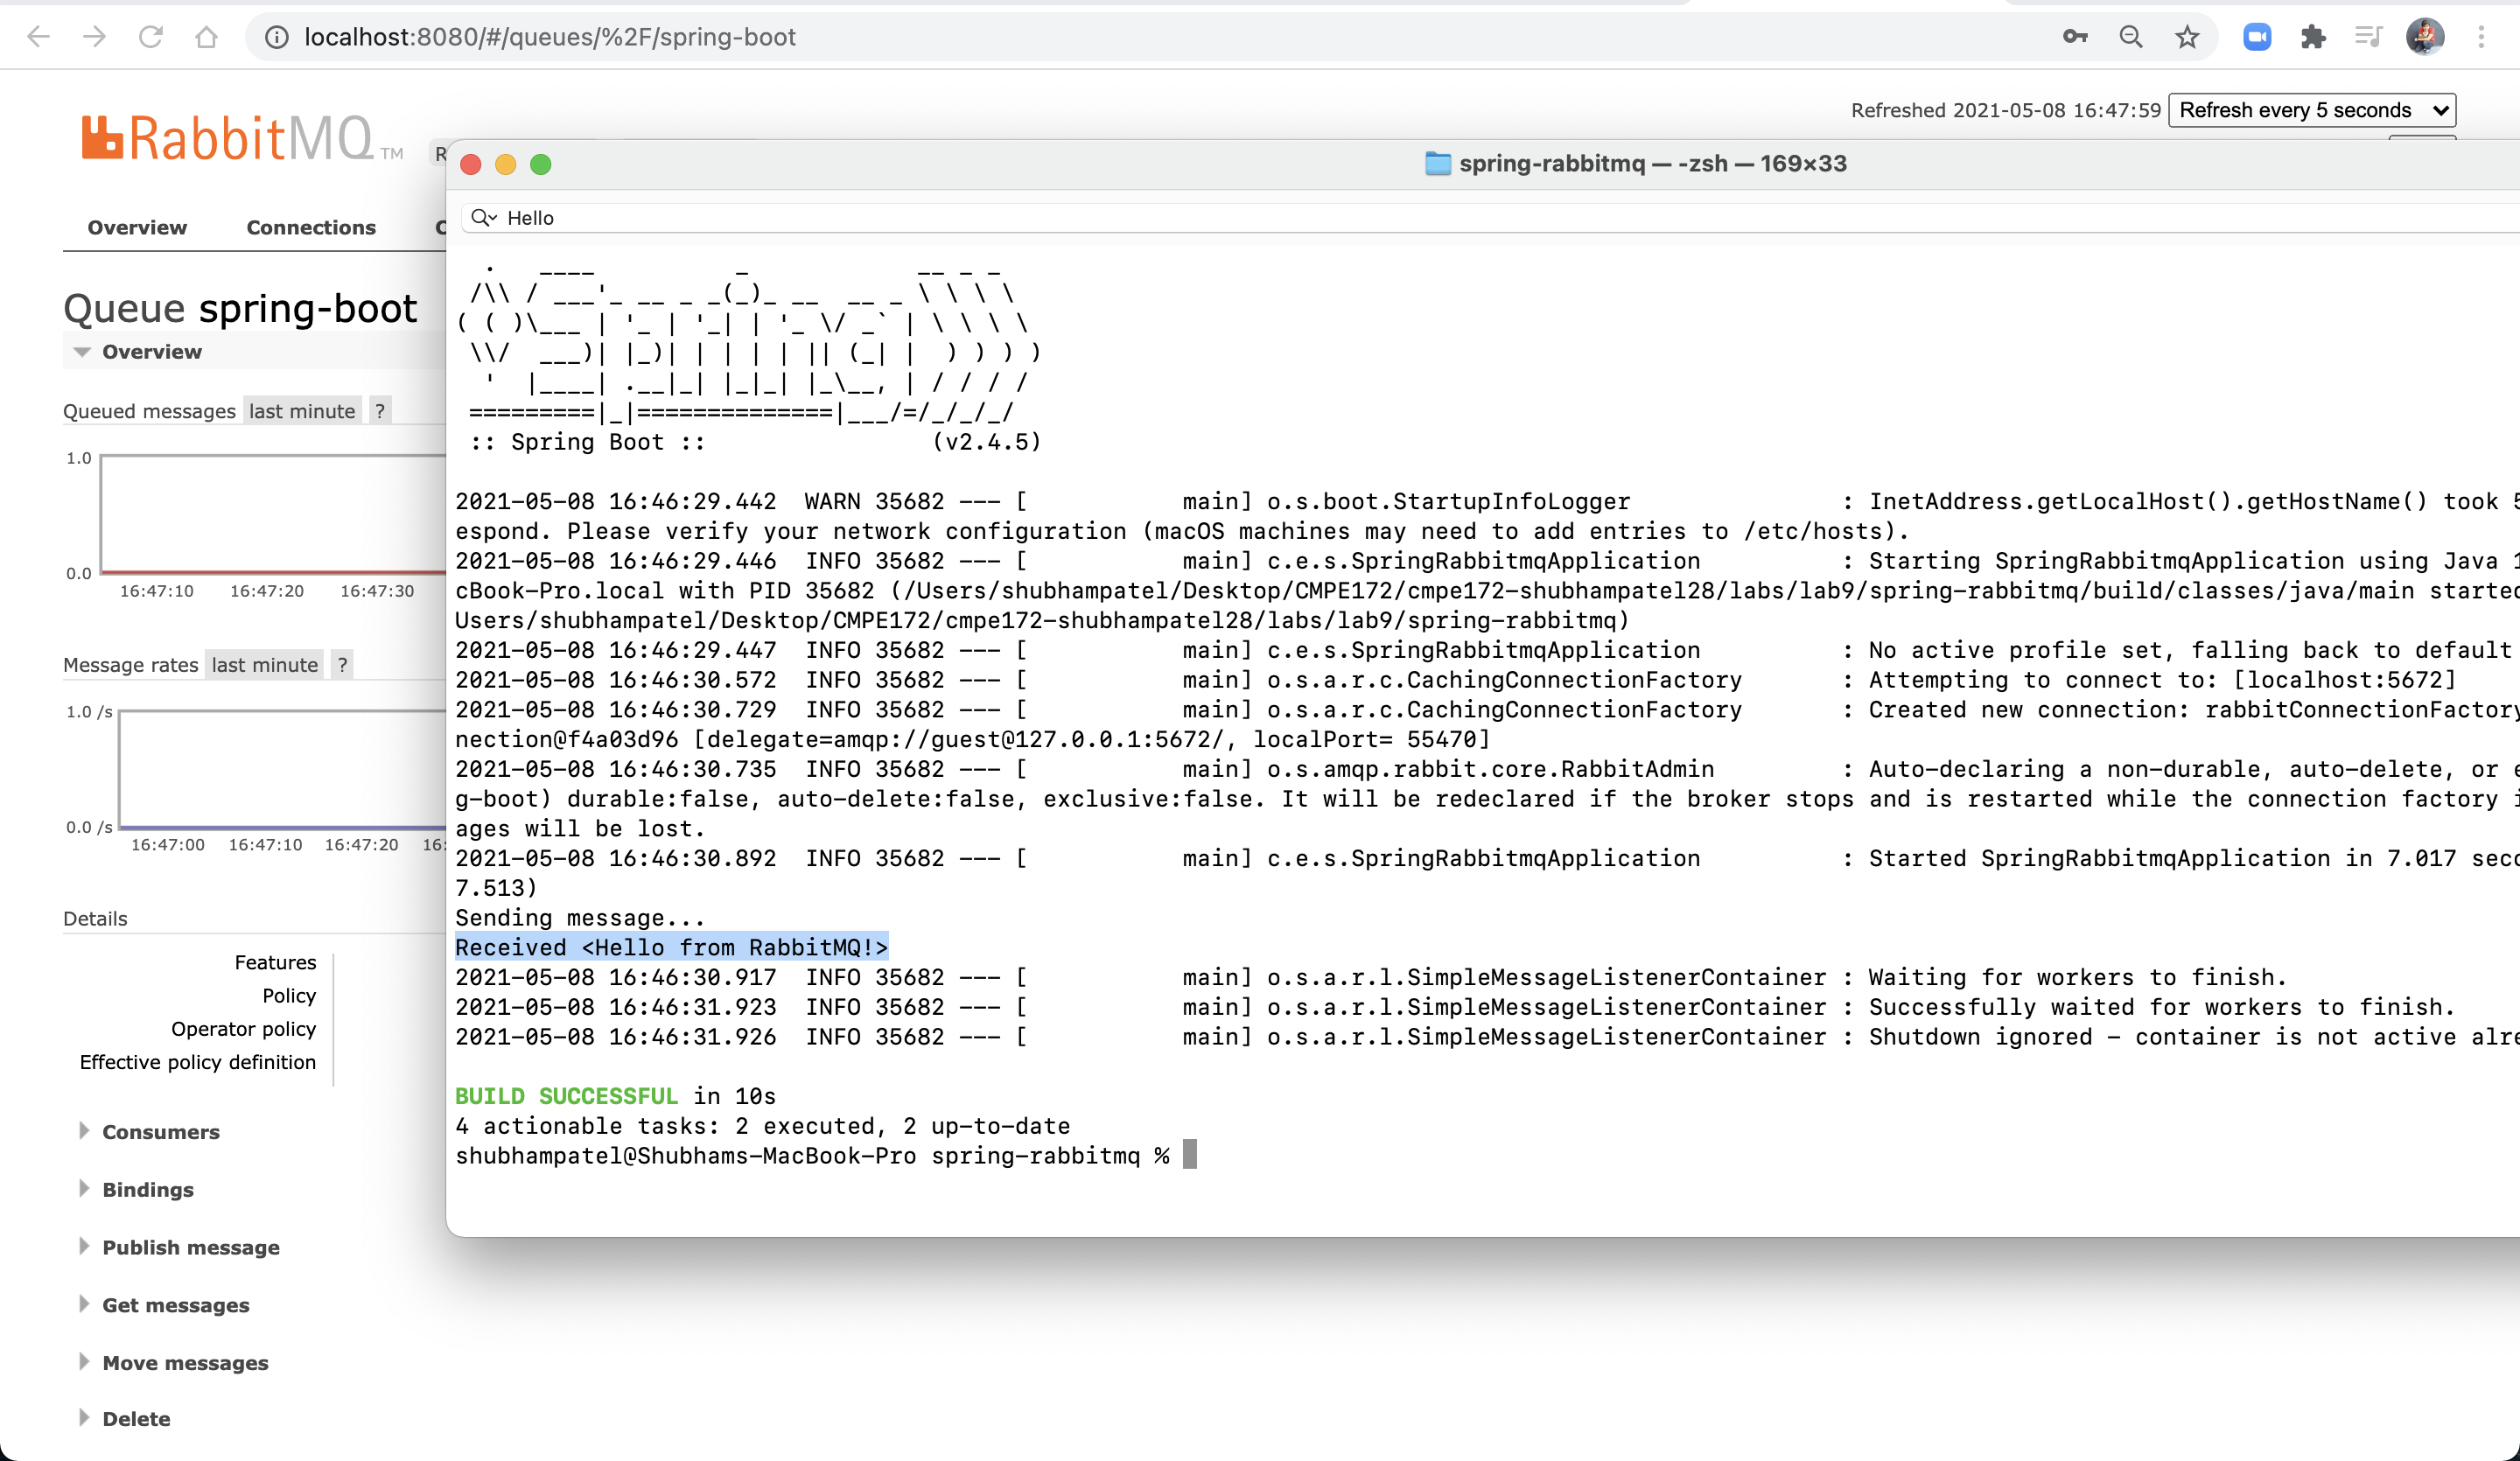Screen dimensions: 2520x1461
Task: Click the Message rates chart
Action: tap(282, 770)
